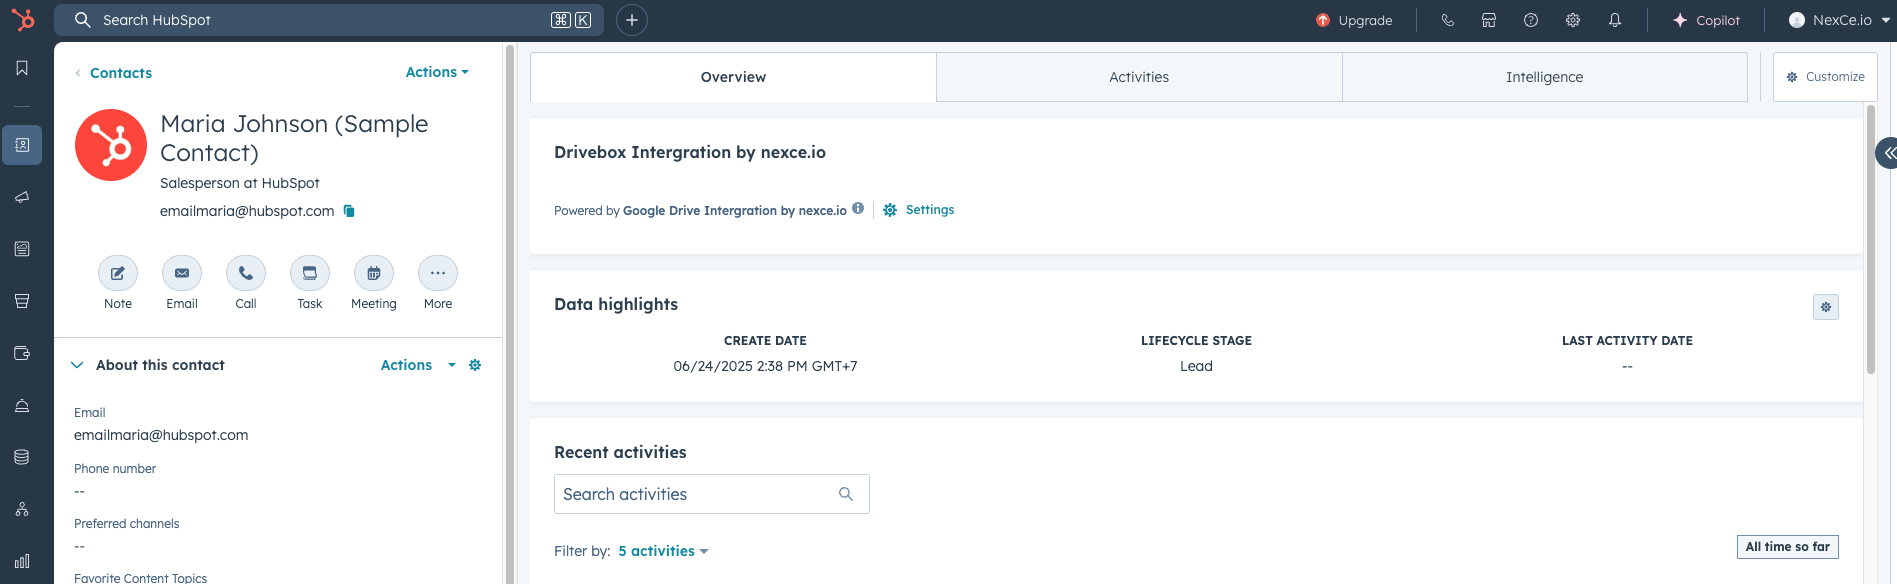The width and height of the screenshot is (1897, 584).
Task: Switch to the Overview tab
Action: 733,77
